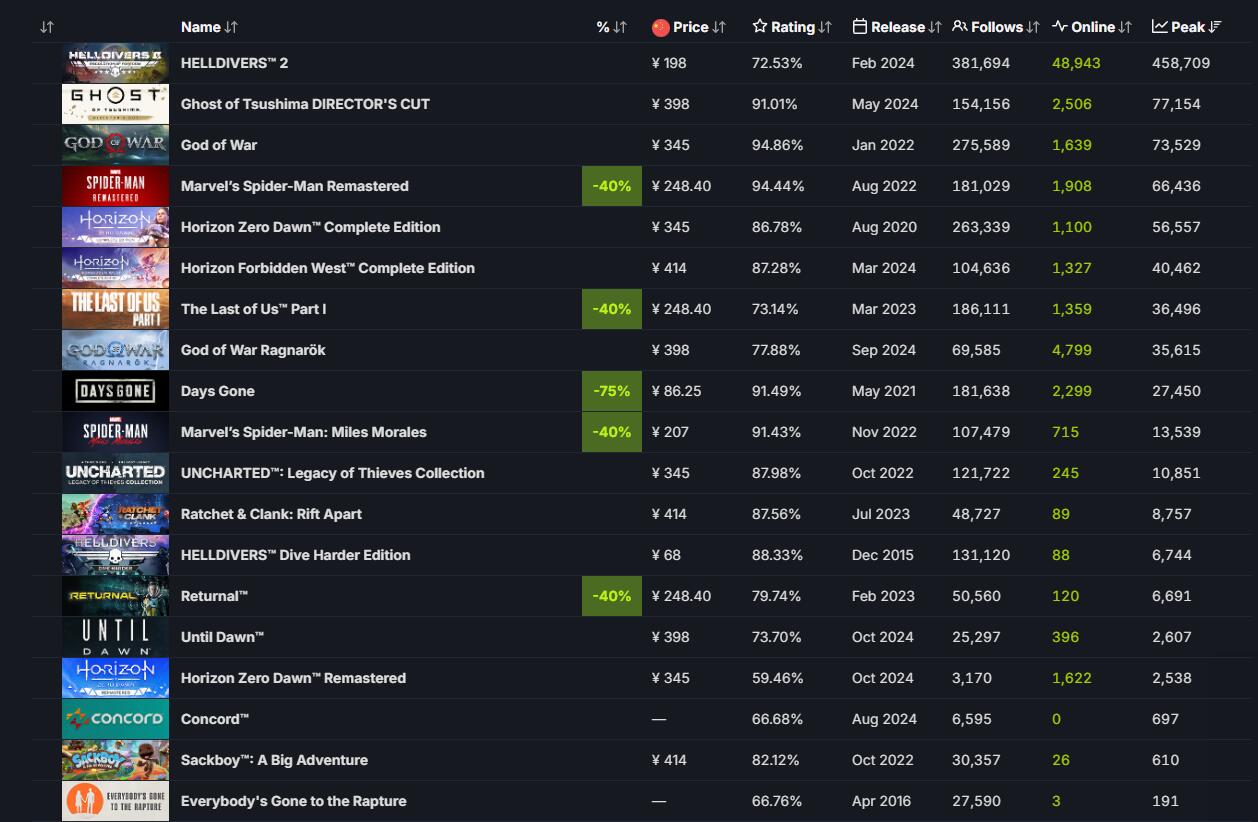Image resolution: width=1258 pixels, height=822 pixels.
Task: Open HELLDIVERS 2 game link
Action: pyautogui.click(x=234, y=63)
